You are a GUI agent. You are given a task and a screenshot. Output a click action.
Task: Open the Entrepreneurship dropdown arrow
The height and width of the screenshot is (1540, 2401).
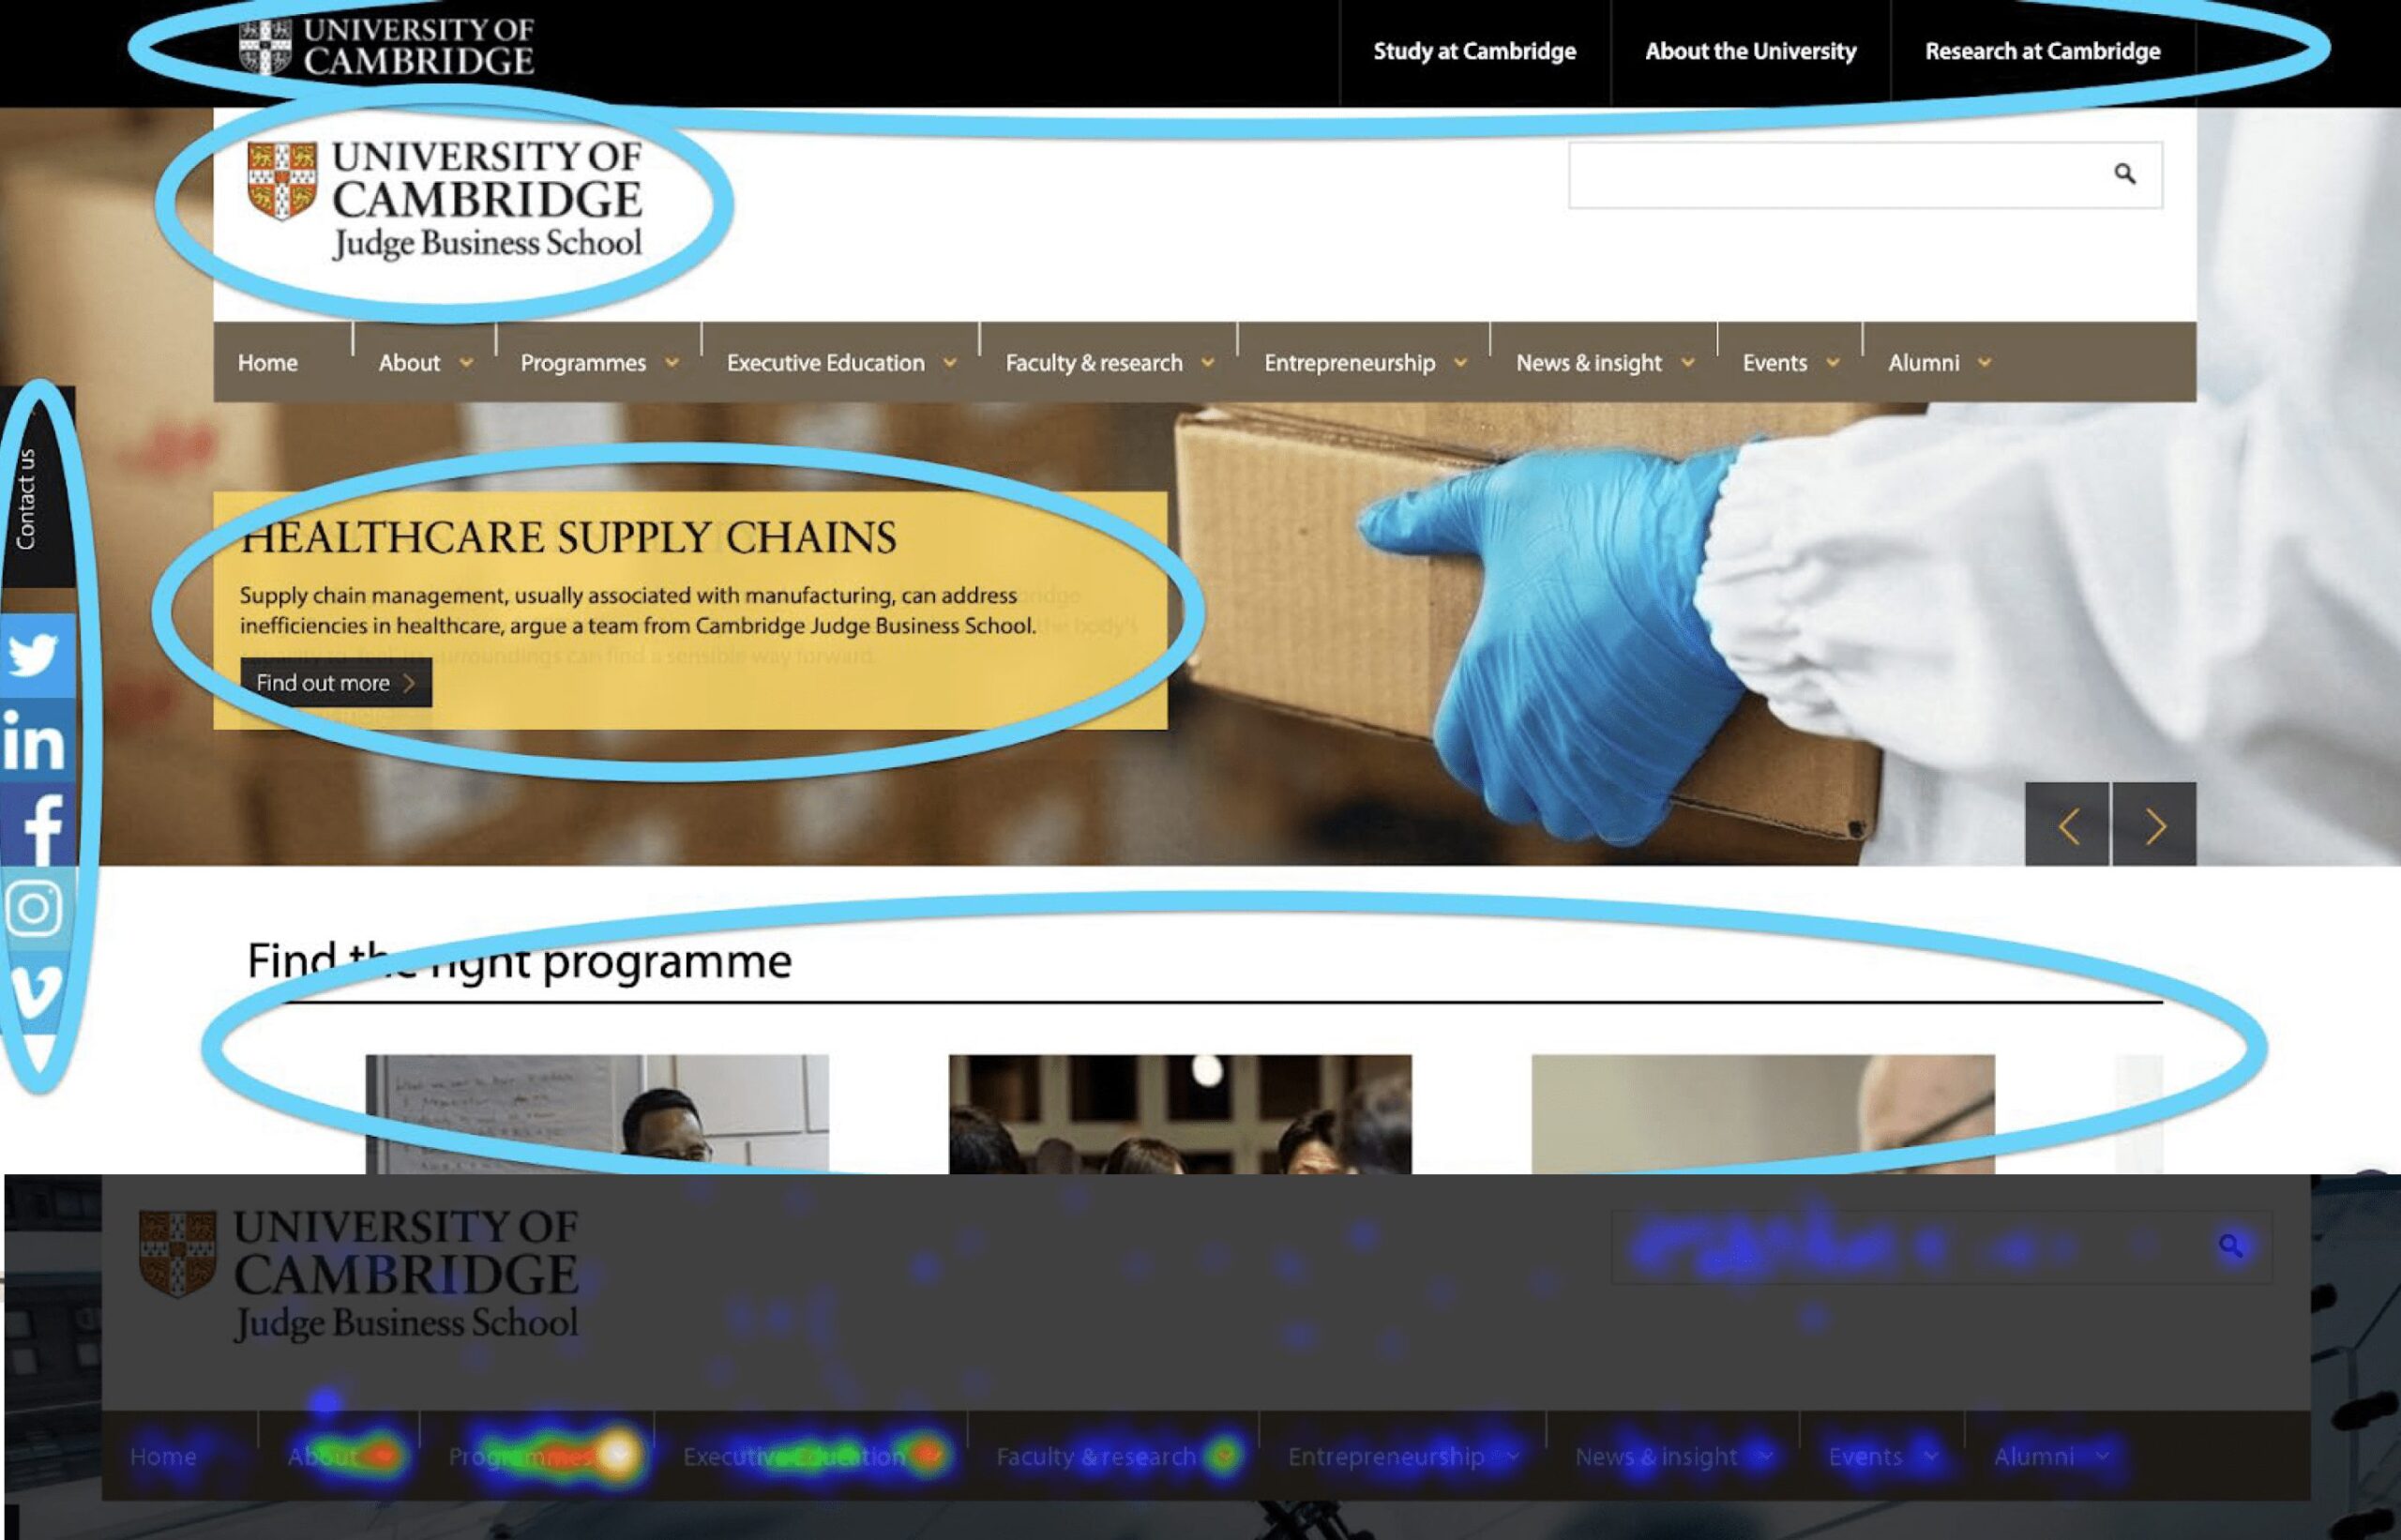click(1460, 363)
